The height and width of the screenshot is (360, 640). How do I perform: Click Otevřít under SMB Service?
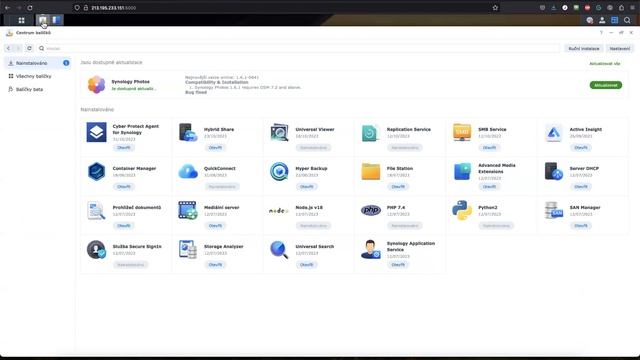[489, 148]
